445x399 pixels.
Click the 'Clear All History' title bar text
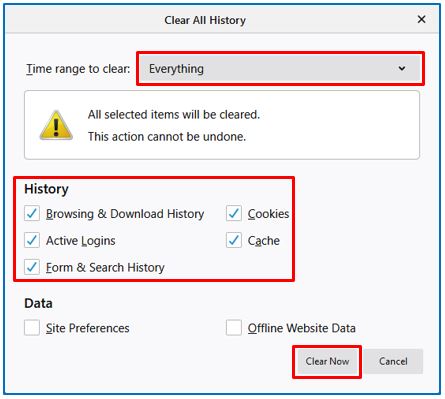point(205,20)
